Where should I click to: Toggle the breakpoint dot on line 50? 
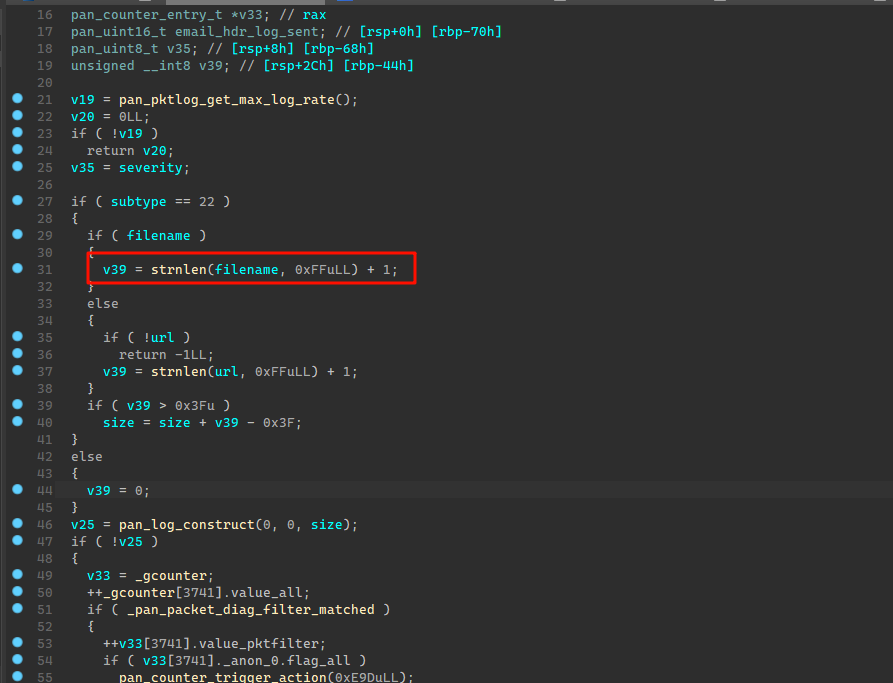click(18, 591)
